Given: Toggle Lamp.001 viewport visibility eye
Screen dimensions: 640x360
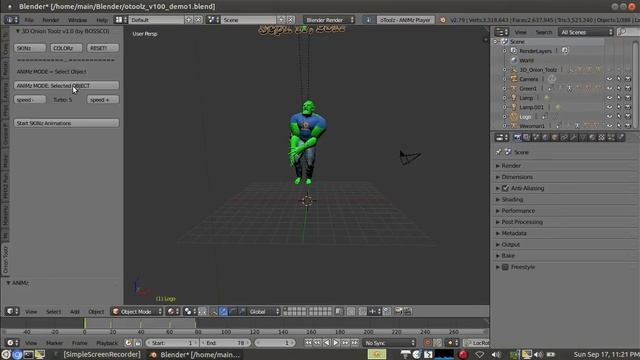Looking at the screenshot, I should [x=609, y=107].
